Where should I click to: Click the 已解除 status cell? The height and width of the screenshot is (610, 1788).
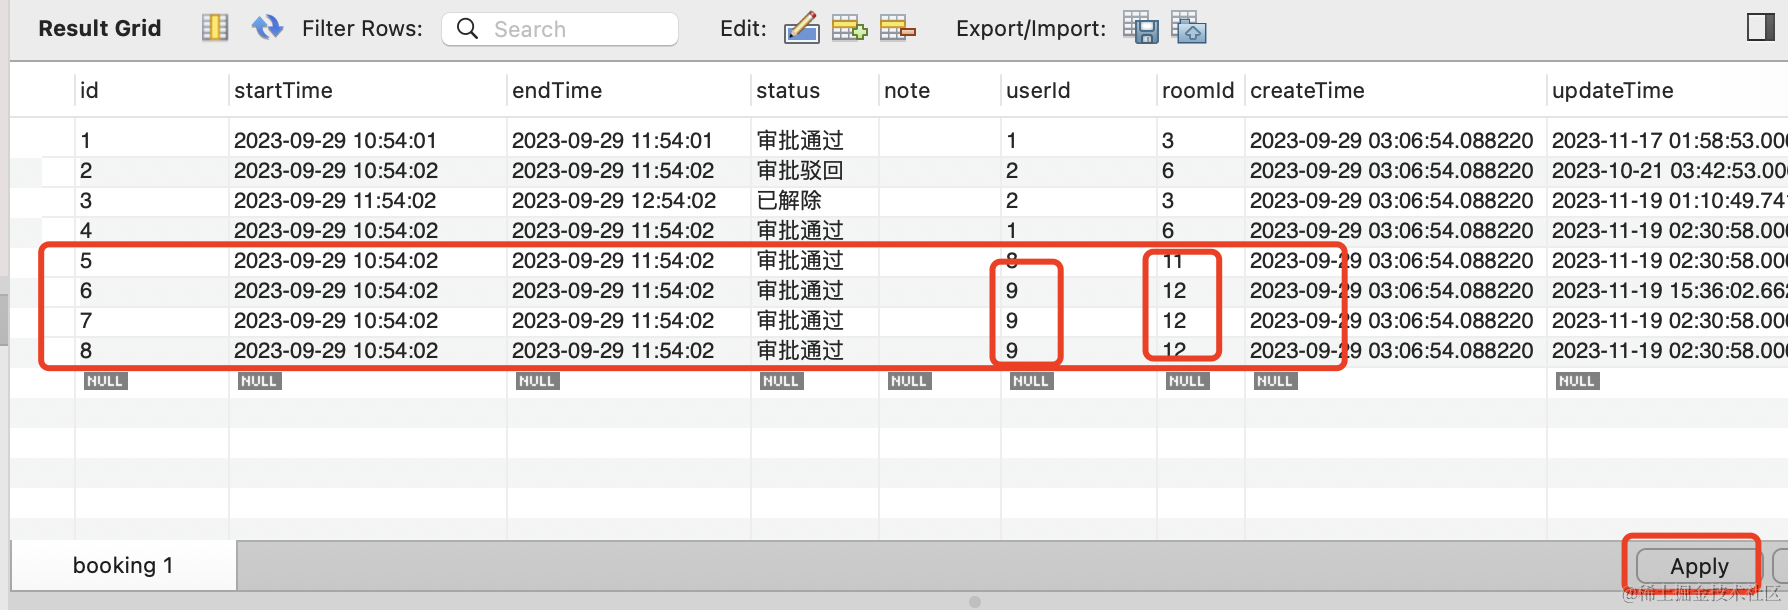click(x=789, y=201)
